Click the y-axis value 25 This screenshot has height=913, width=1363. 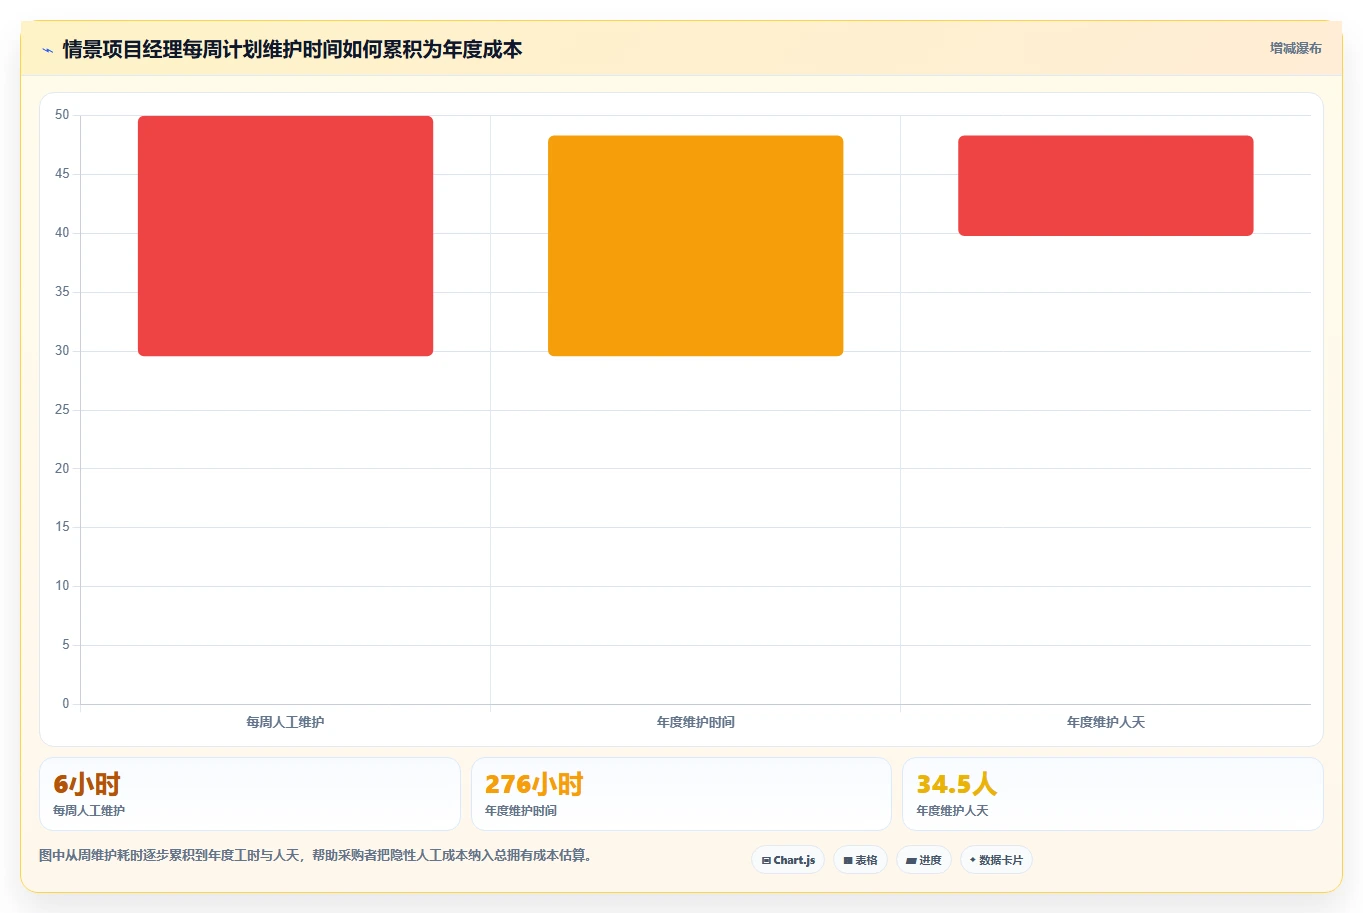[x=62, y=410]
